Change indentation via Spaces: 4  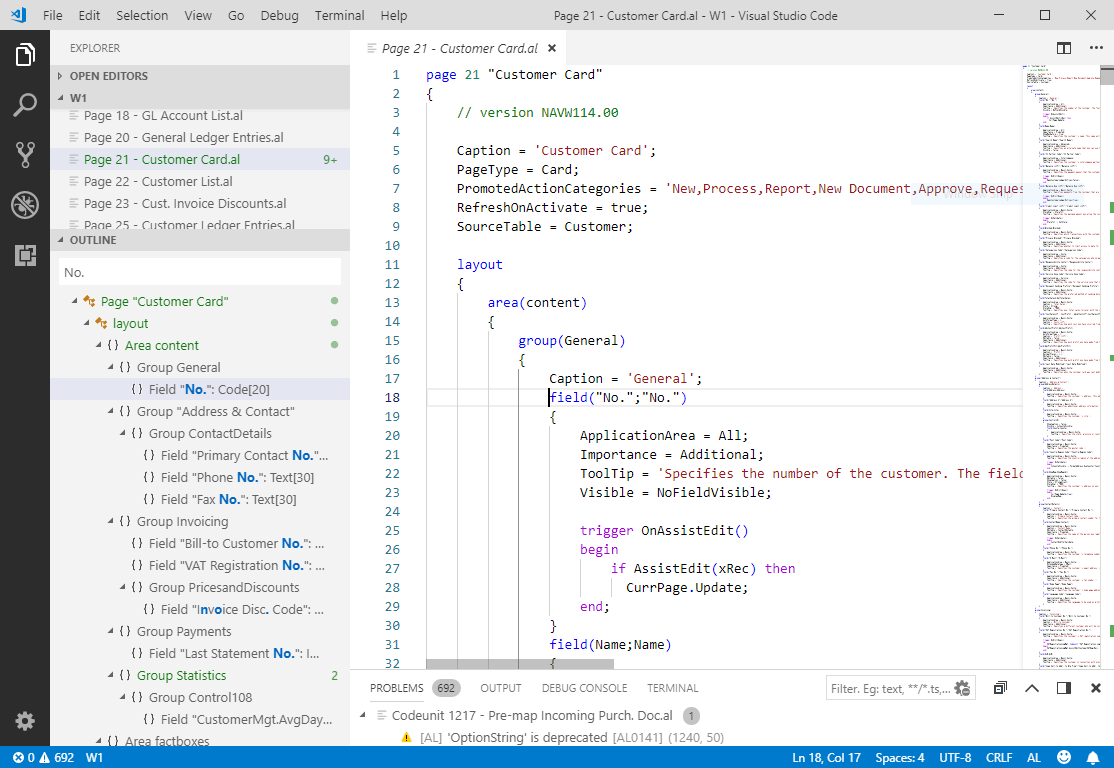click(x=899, y=757)
